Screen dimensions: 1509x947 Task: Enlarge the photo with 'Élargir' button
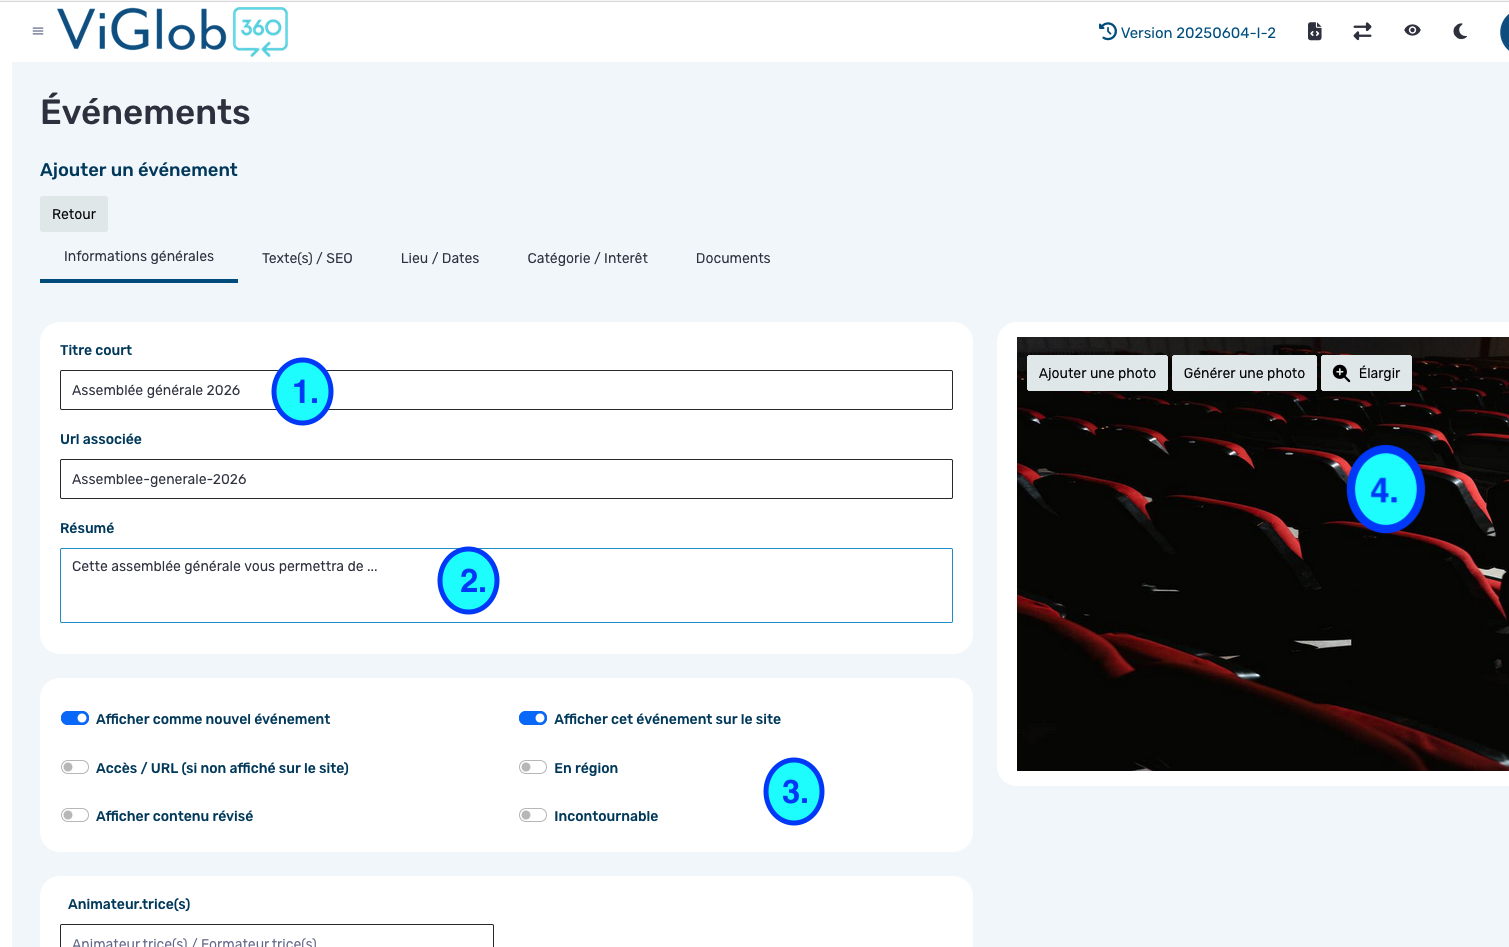click(1367, 373)
